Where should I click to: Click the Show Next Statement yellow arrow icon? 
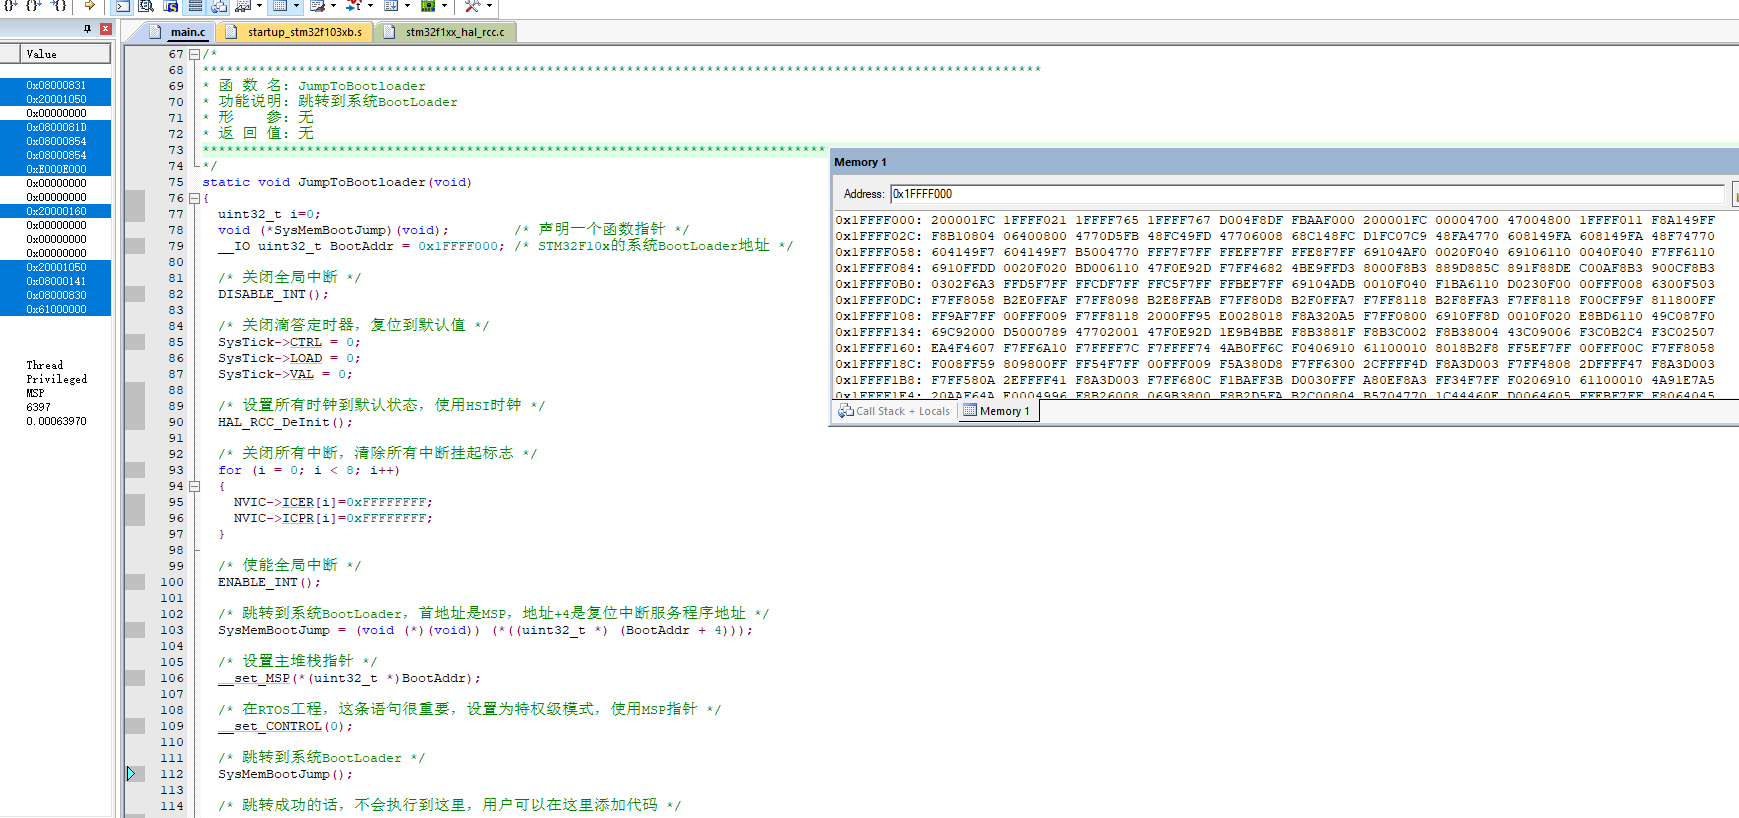[89, 5]
